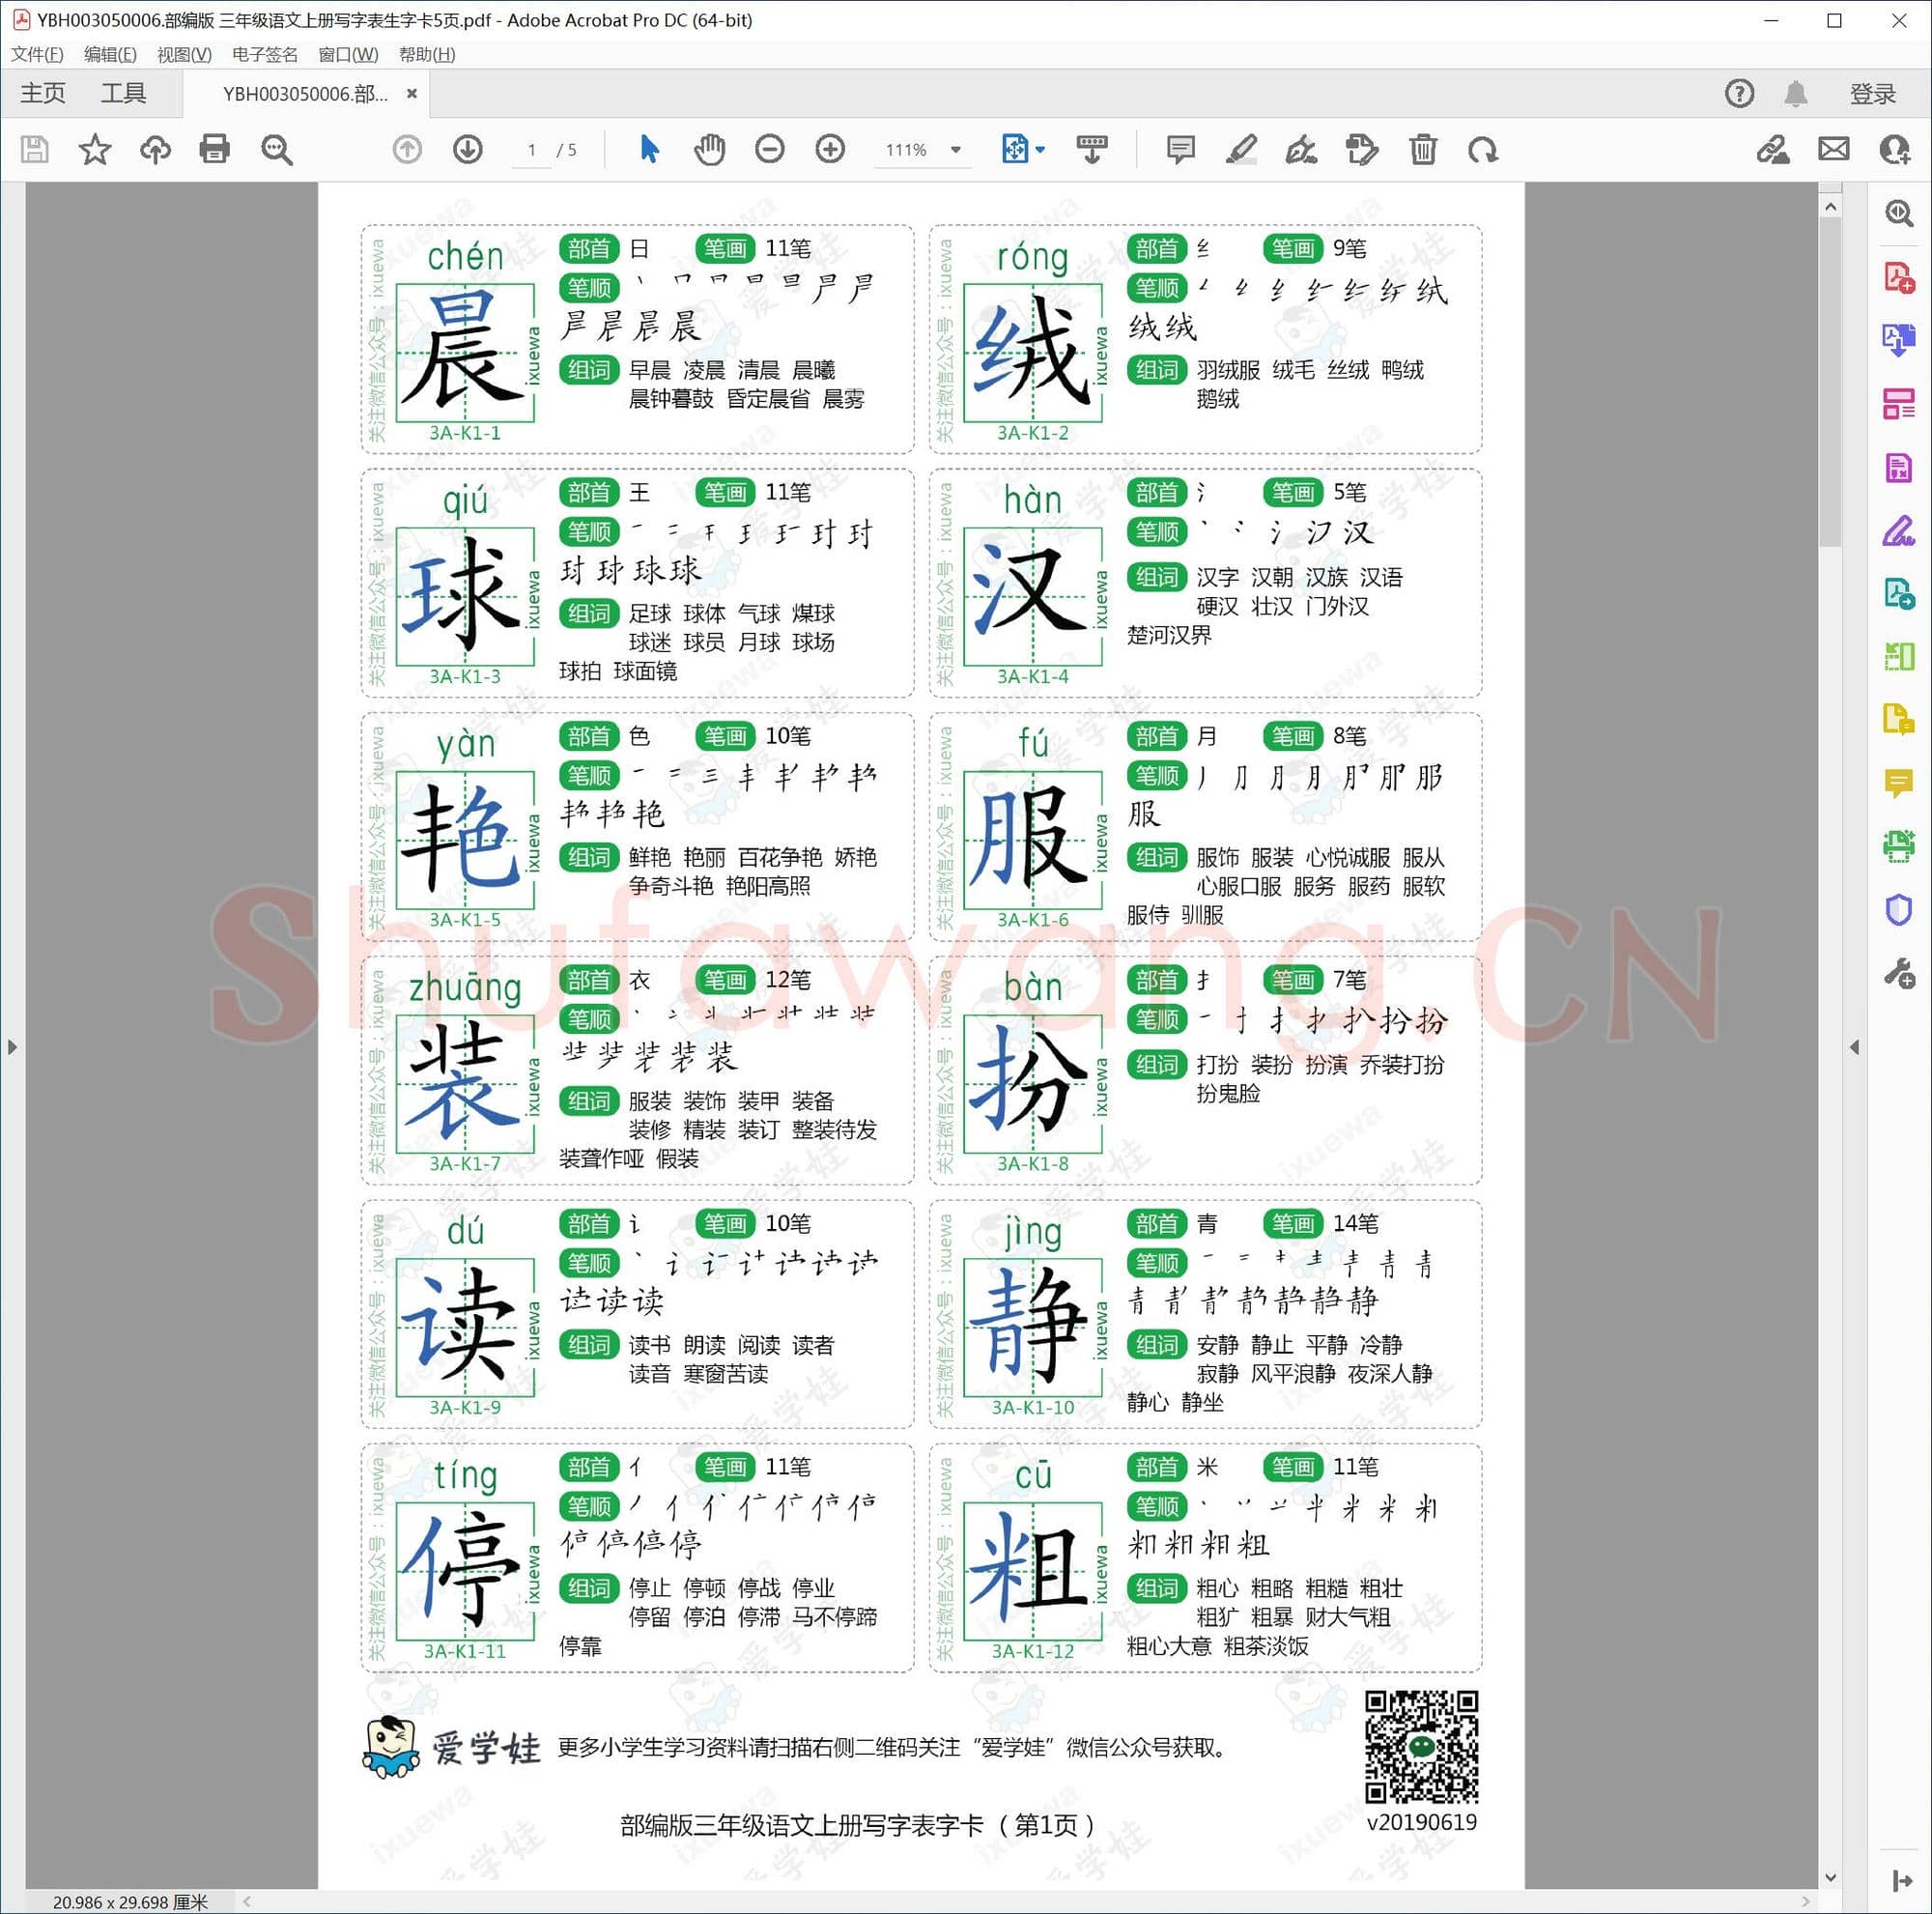This screenshot has width=1932, height=1914.
Task: Select the Protect tool in the sidebar
Action: tap(1898, 909)
